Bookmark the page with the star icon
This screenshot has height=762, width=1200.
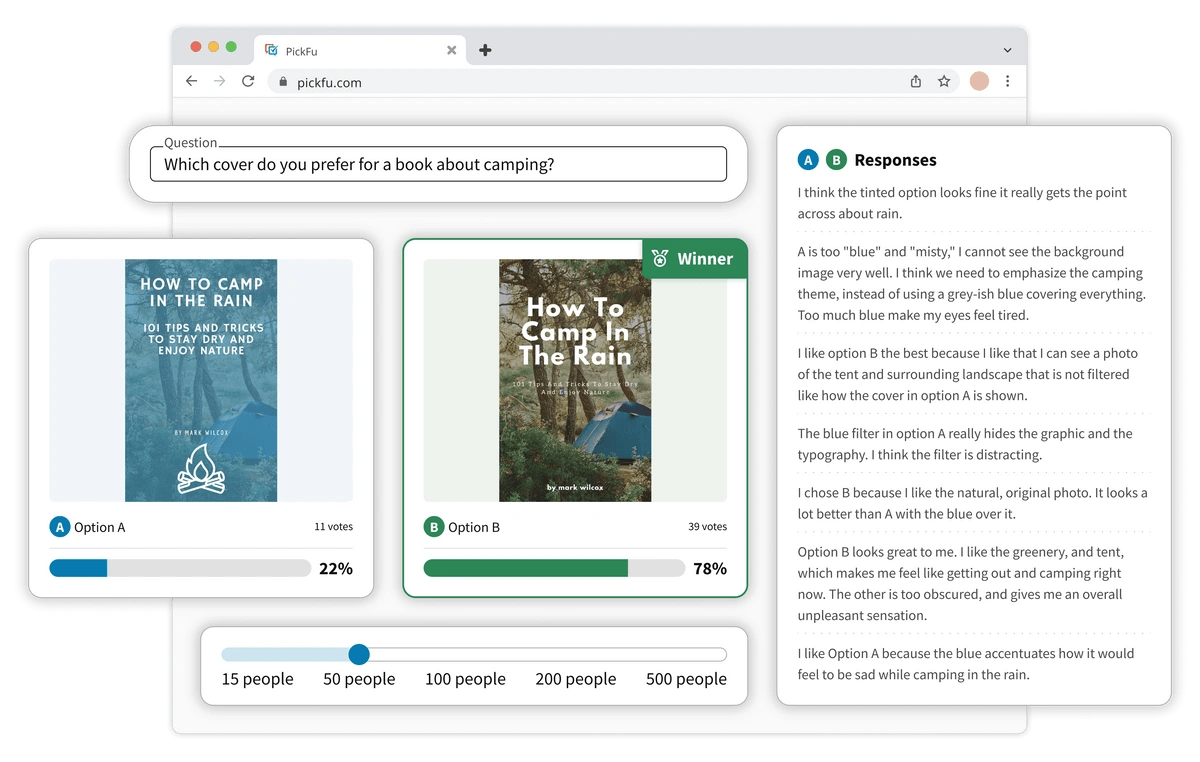click(944, 81)
